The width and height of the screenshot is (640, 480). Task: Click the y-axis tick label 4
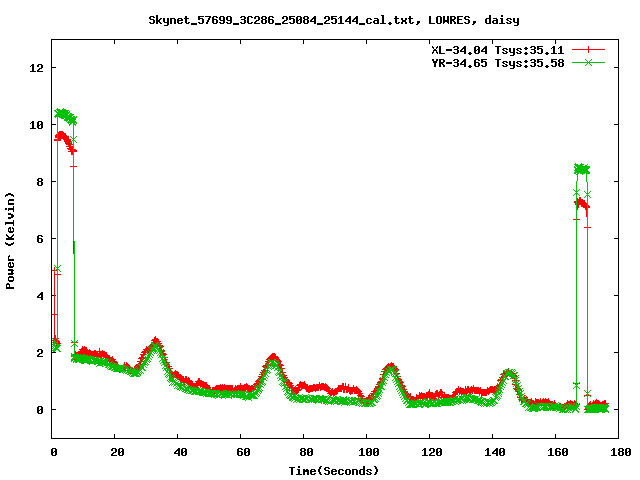(40, 296)
